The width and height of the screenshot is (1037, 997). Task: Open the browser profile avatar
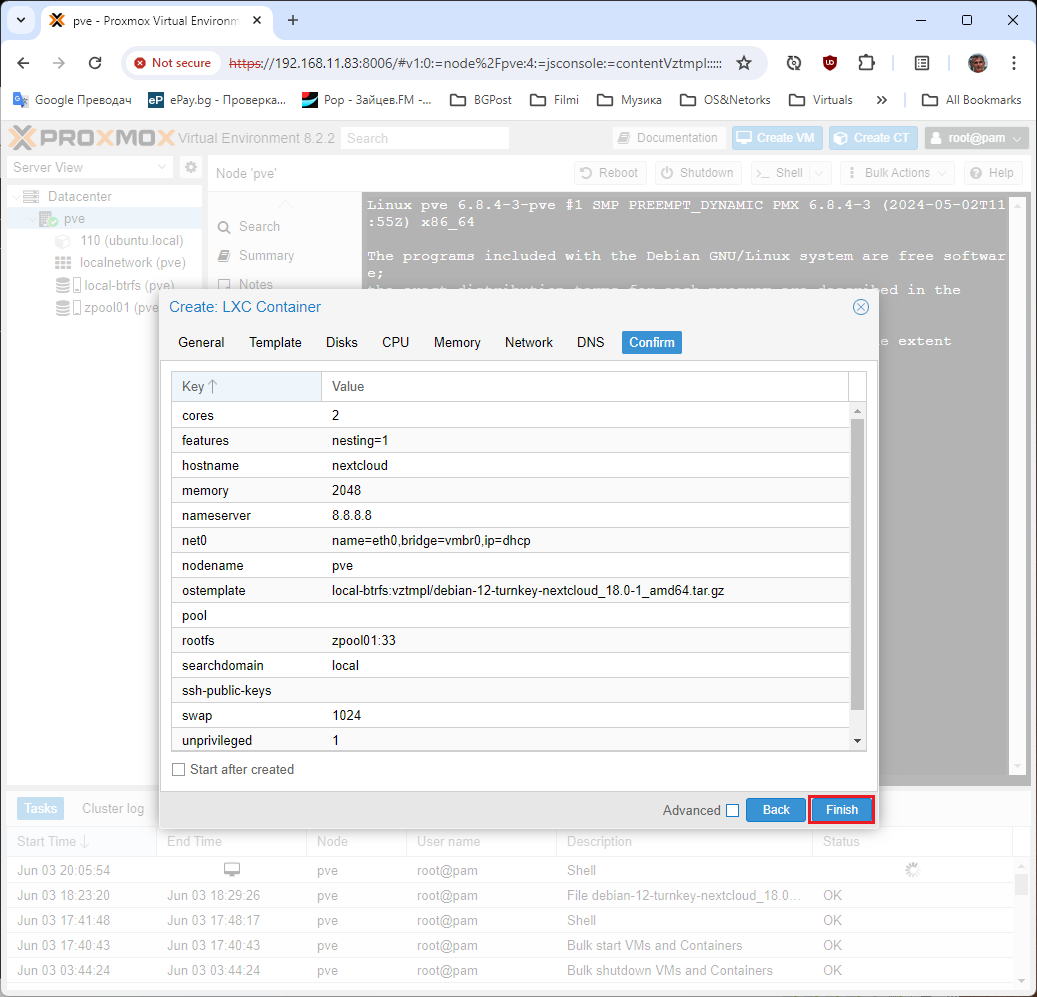tap(977, 63)
